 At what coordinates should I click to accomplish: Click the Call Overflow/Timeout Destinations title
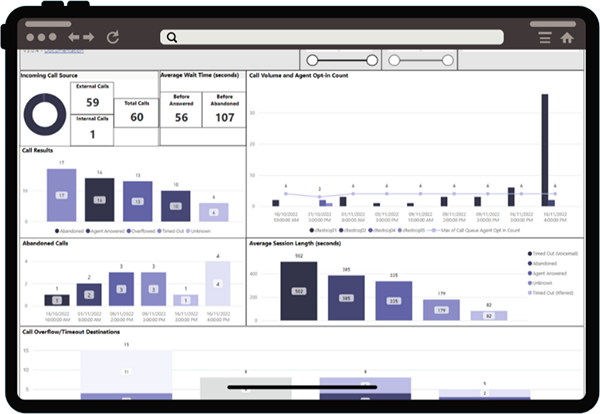tap(71, 332)
